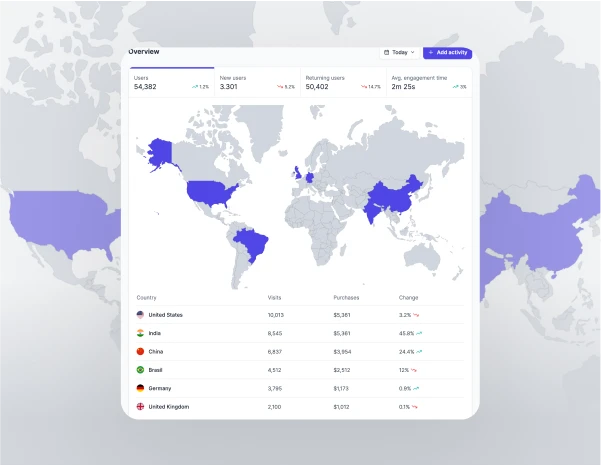Select the Avg. engagement time tab

pos(428,82)
